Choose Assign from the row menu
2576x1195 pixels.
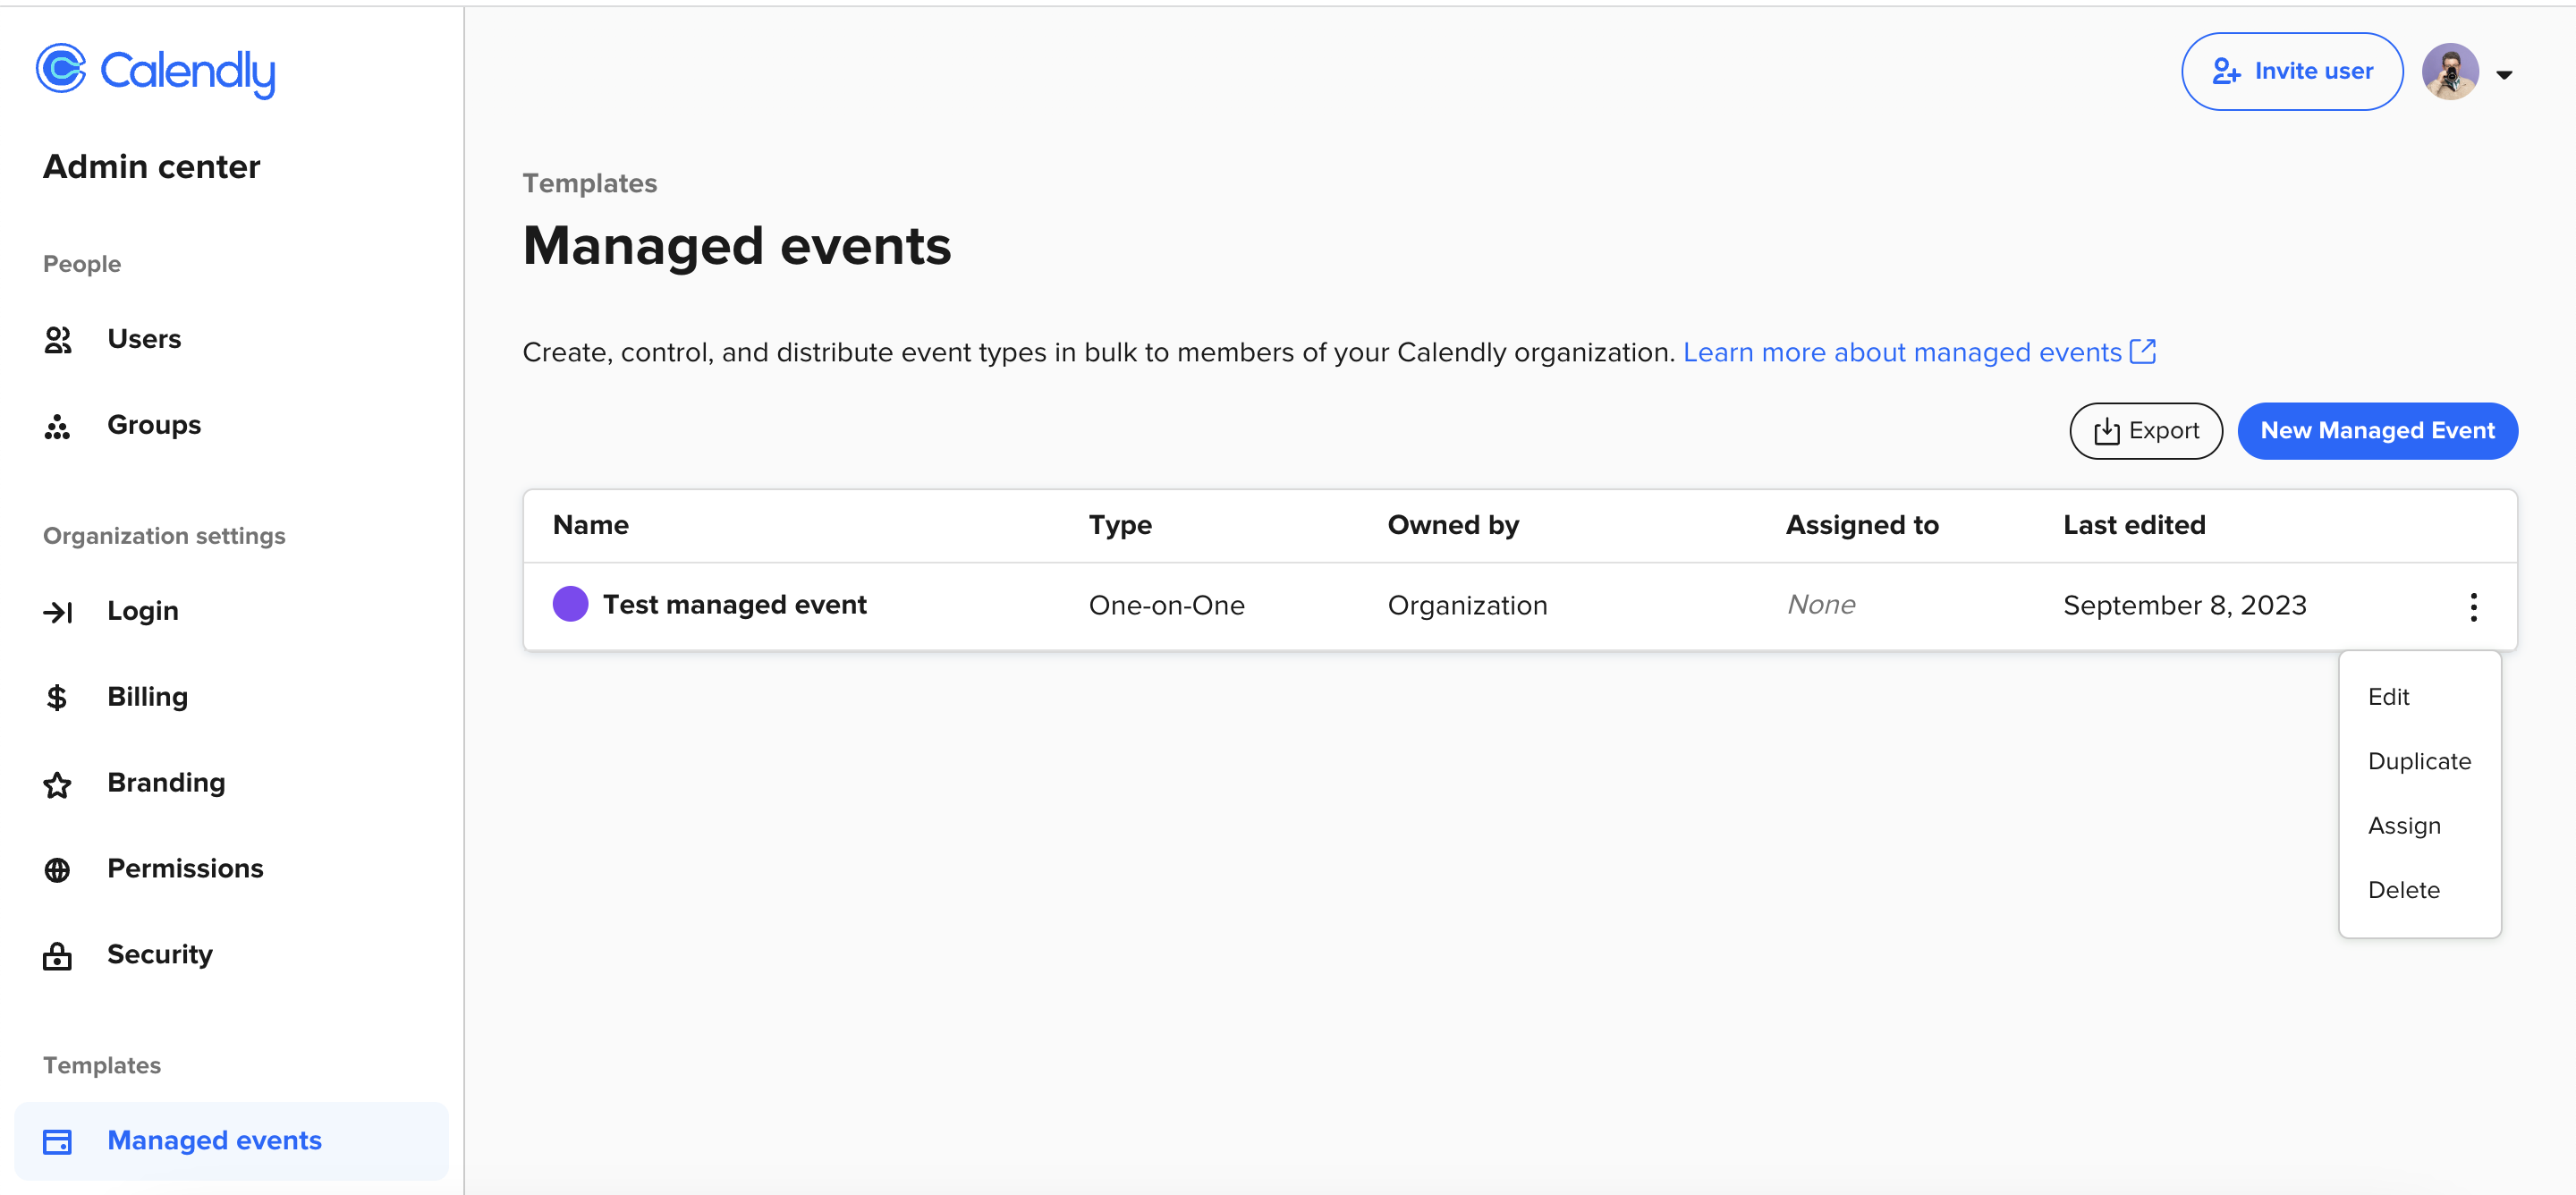pyautogui.click(x=2404, y=826)
